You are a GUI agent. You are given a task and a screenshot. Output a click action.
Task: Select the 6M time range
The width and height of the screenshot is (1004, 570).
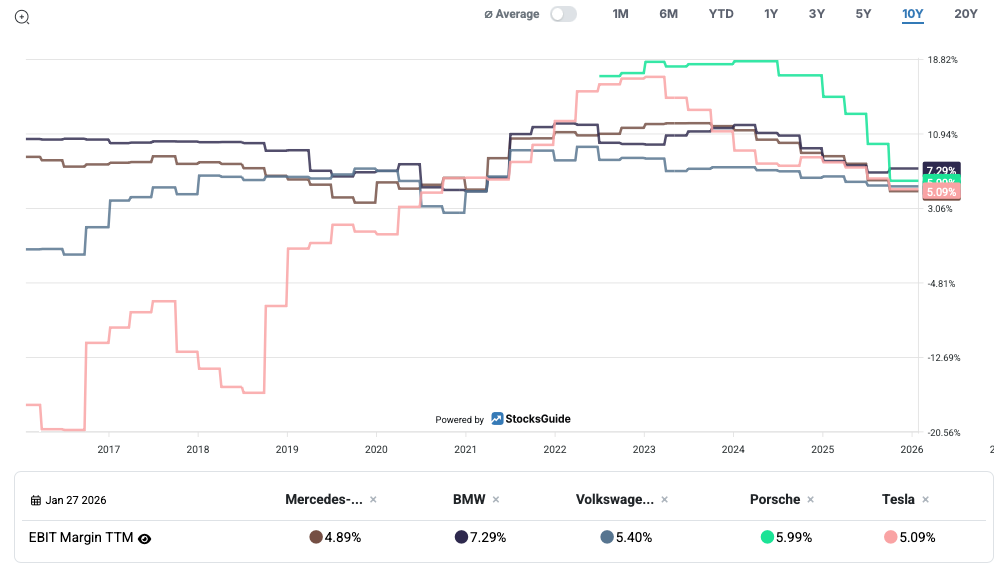pos(668,14)
